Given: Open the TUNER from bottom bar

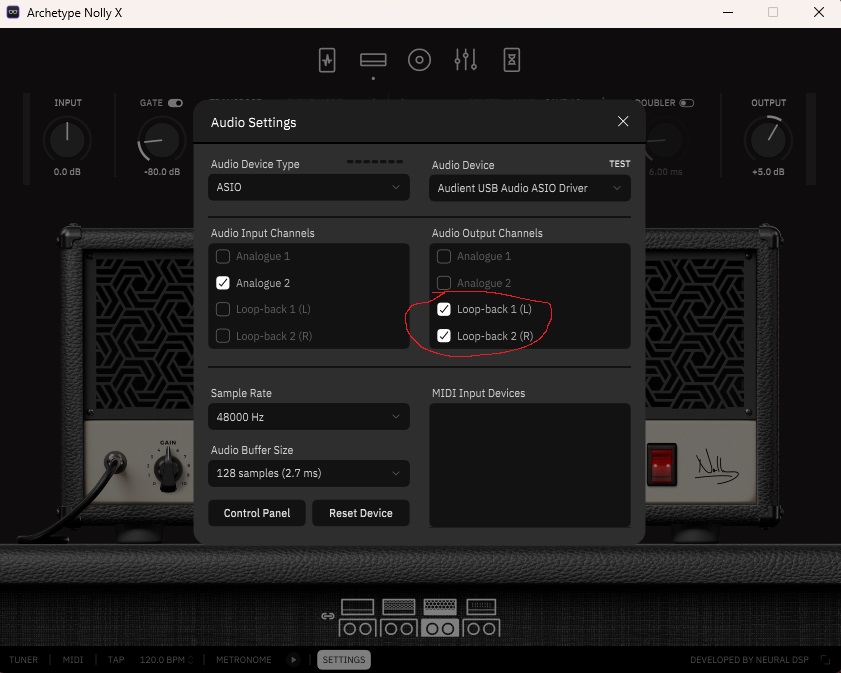Looking at the screenshot, I should point(24,660).
